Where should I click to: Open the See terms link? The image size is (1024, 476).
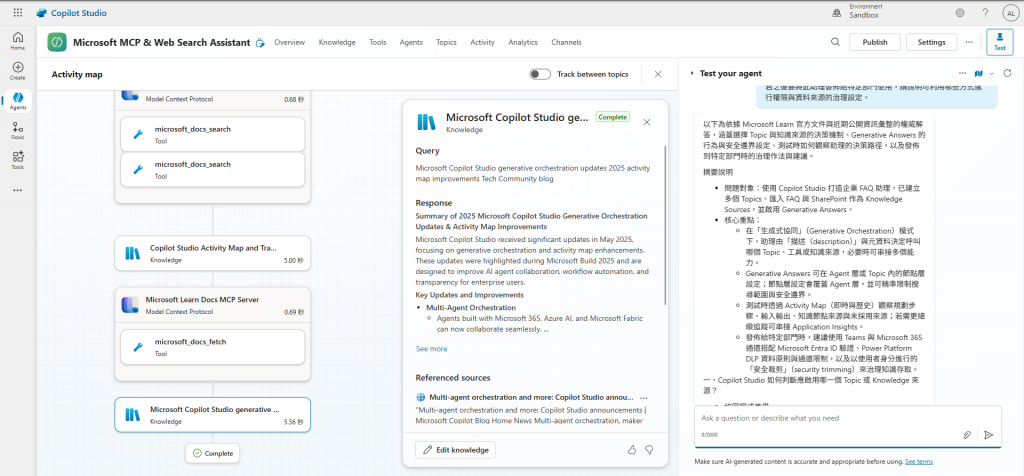point(919,462)
